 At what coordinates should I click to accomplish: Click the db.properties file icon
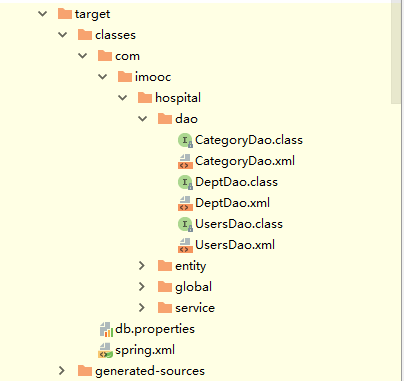106,329
